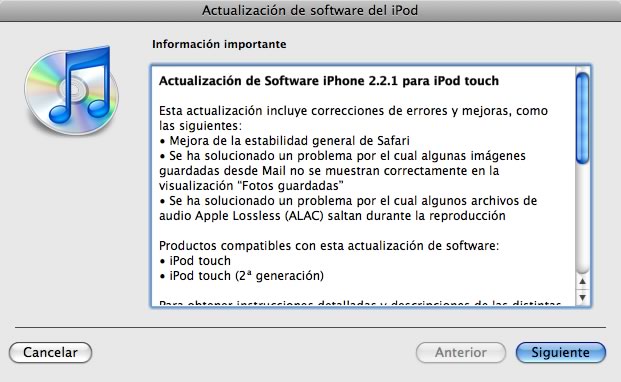This screenshot has width=621, height=382.
Task: Click the 'Fotos guardadas' quoted text
Action: coord(292,186)
